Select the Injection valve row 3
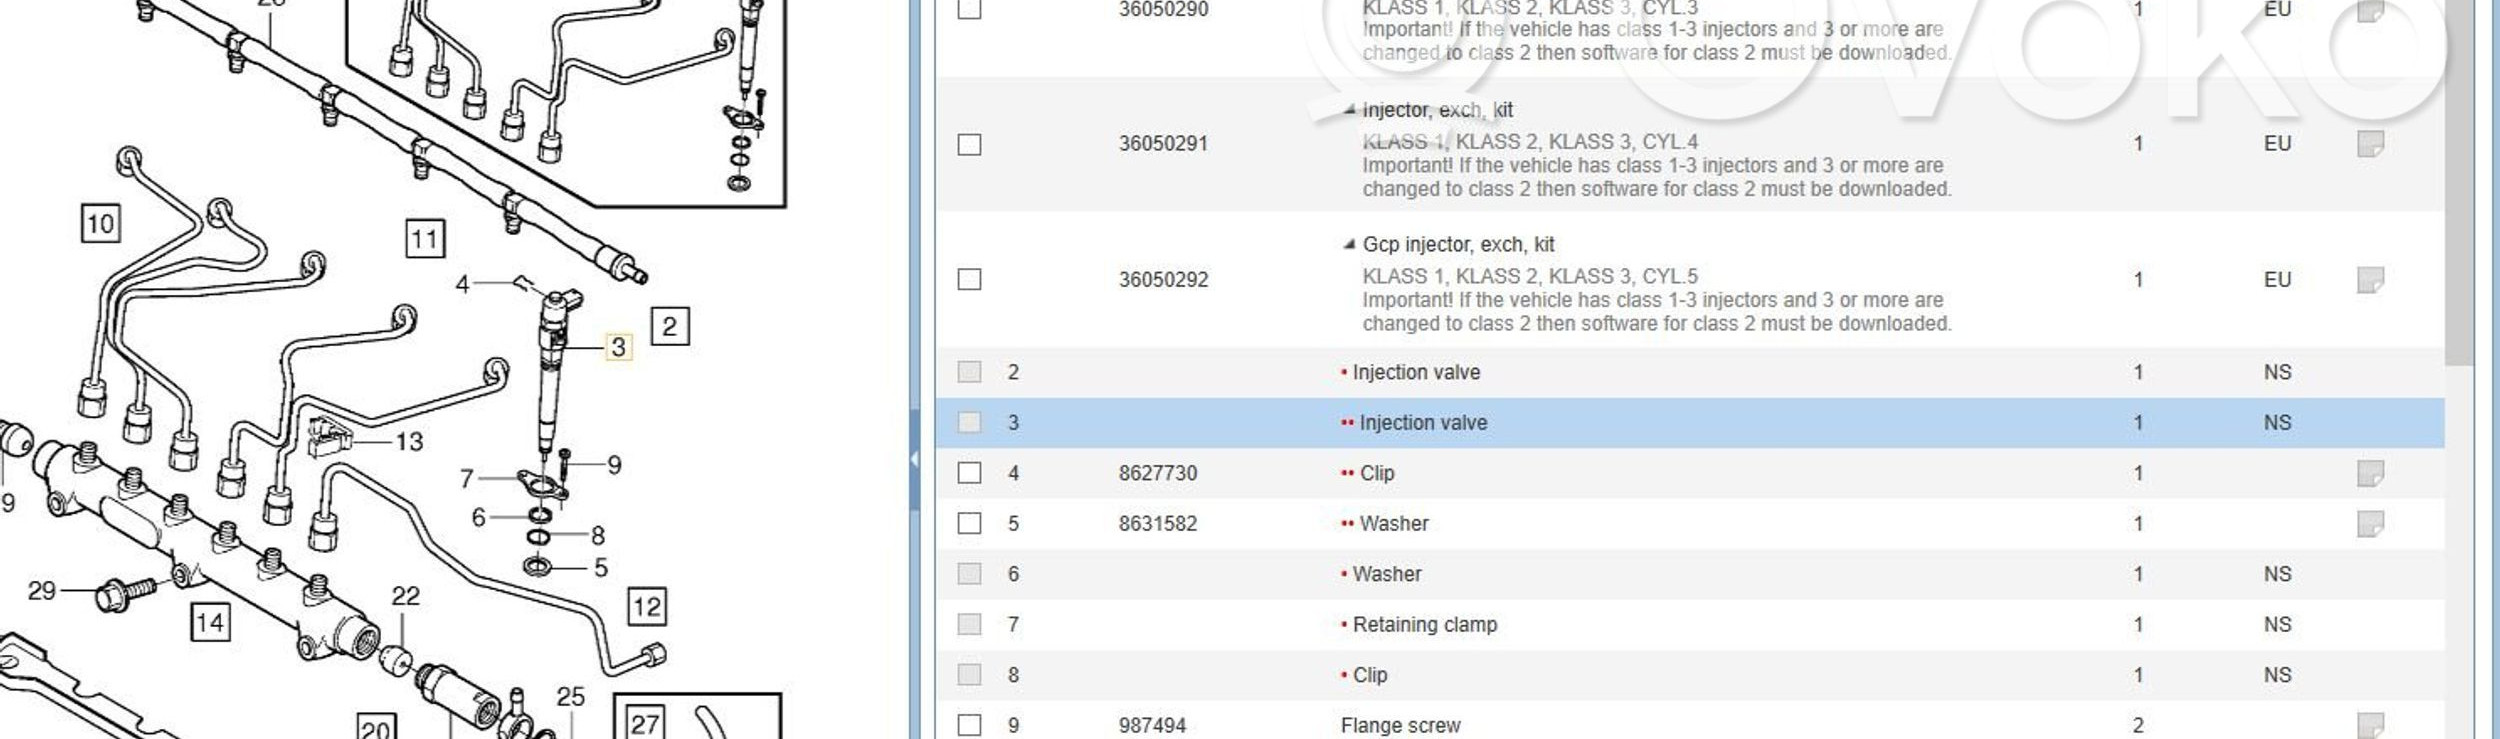 click(x=1422, y=423)
